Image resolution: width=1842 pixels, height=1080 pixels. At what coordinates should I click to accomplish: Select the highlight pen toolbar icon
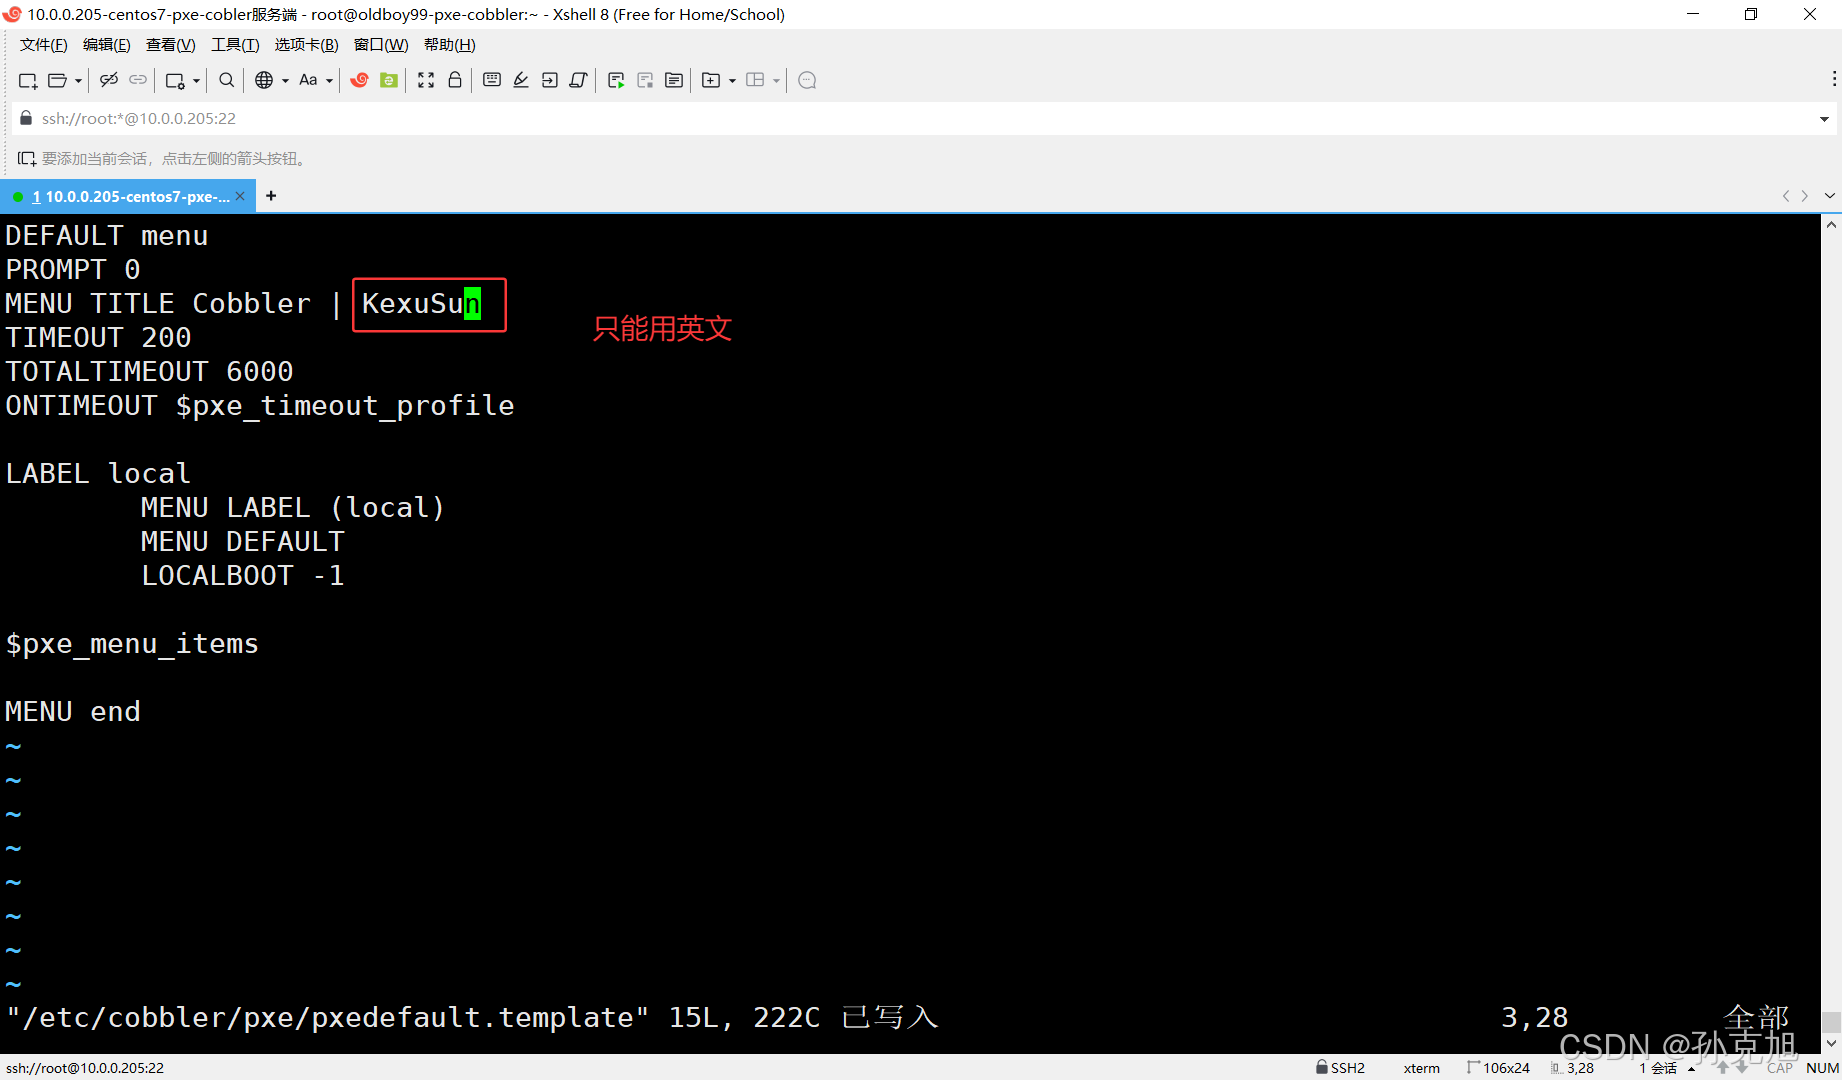pos(520,80)
